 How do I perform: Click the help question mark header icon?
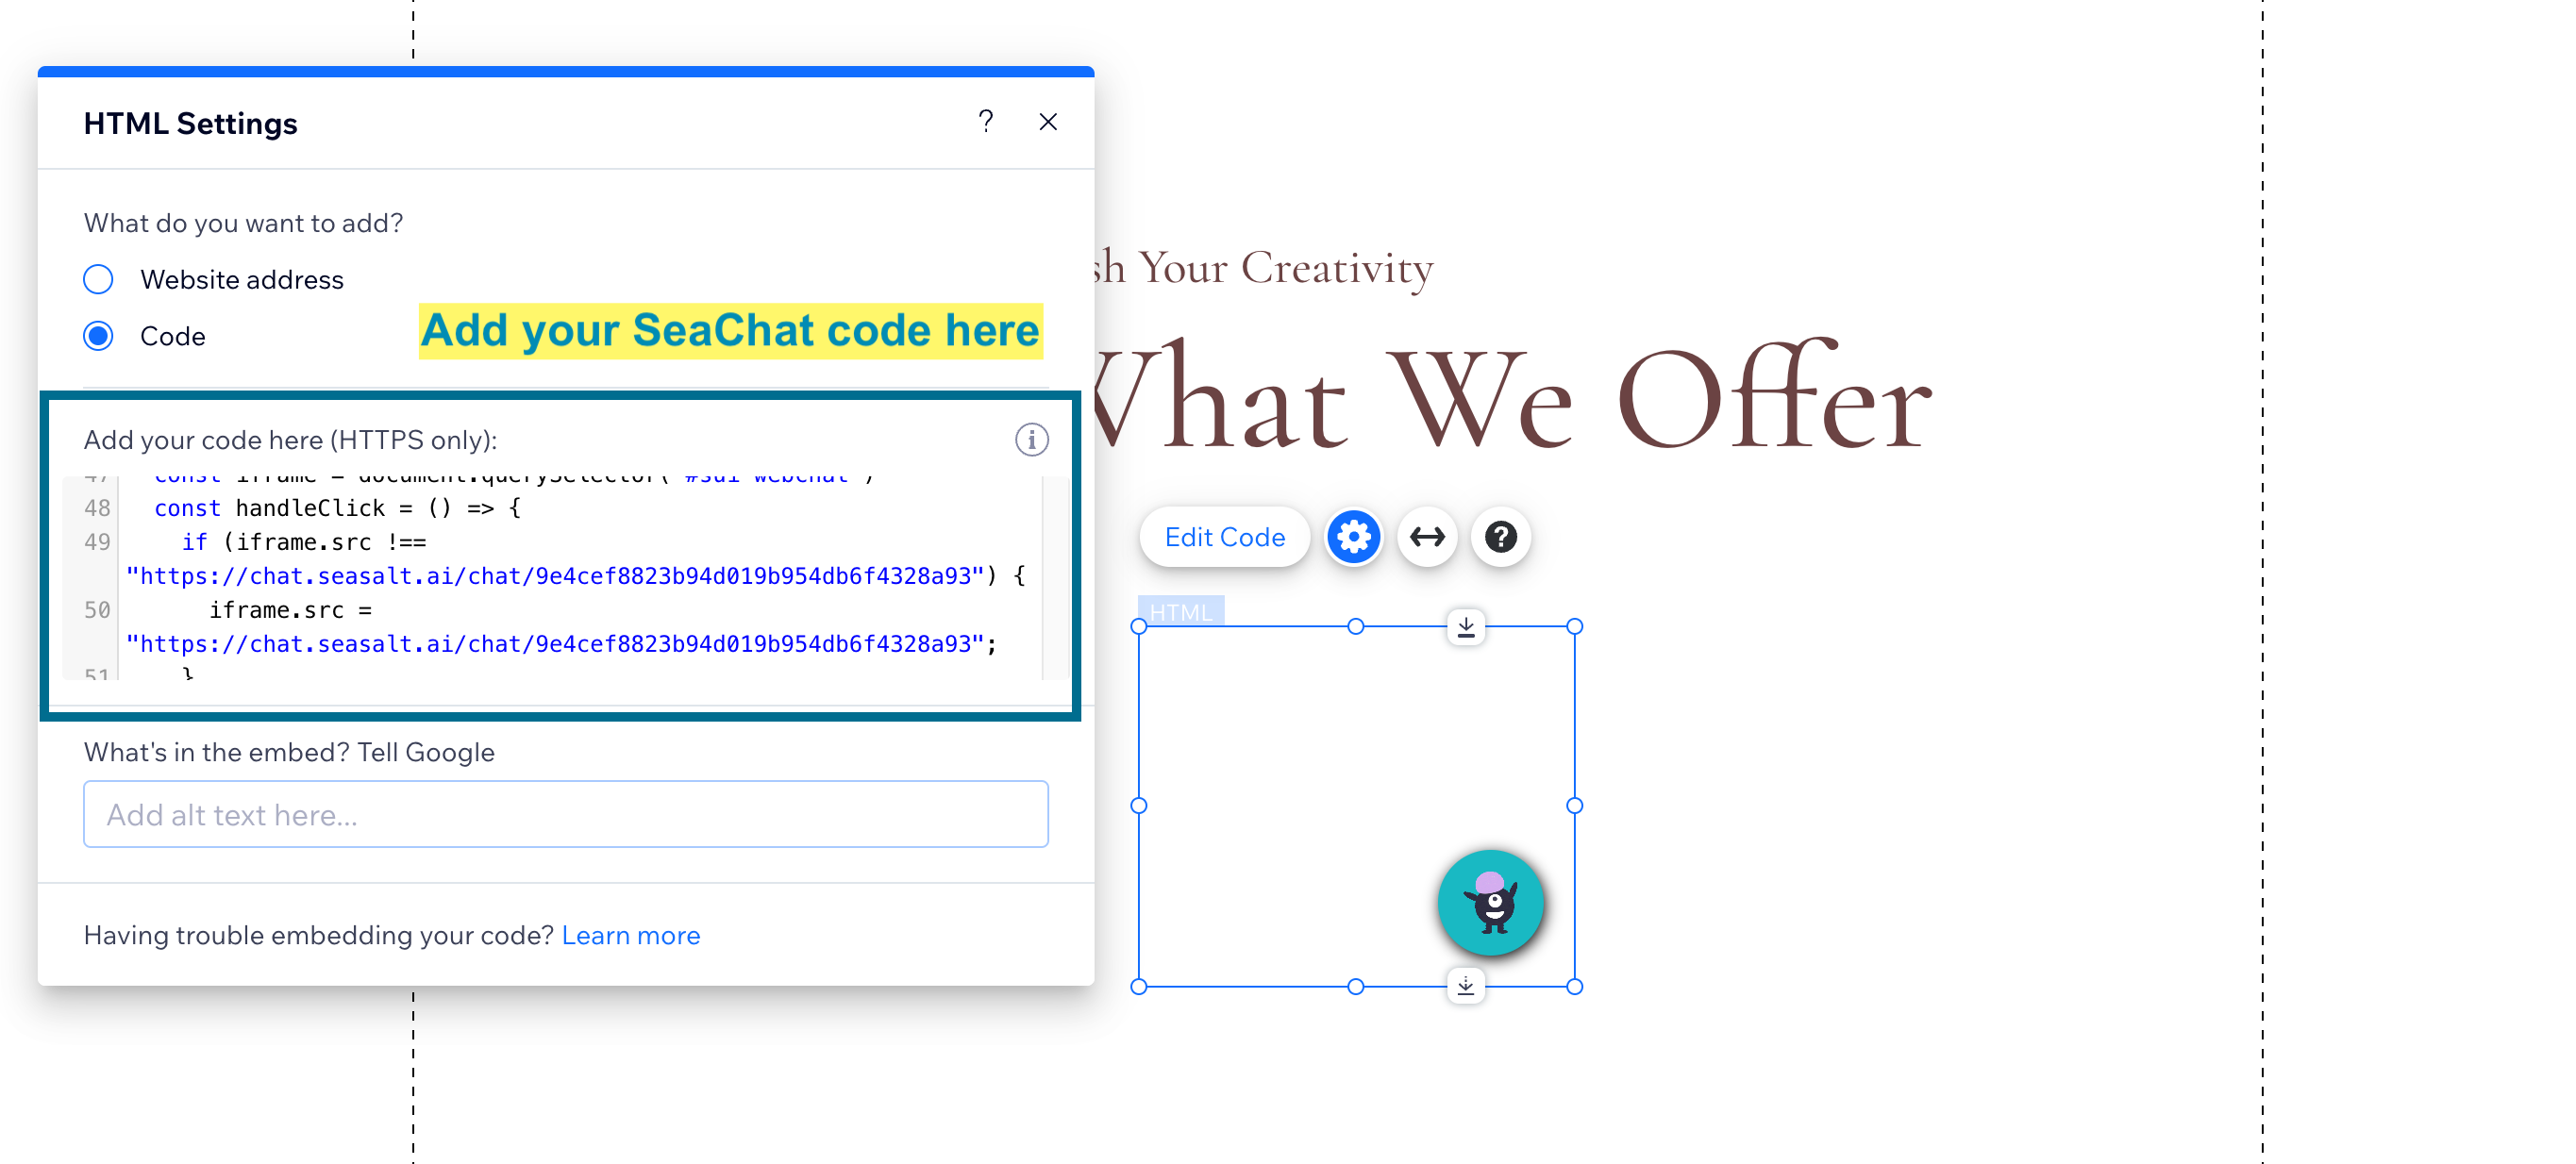(986, 122)
